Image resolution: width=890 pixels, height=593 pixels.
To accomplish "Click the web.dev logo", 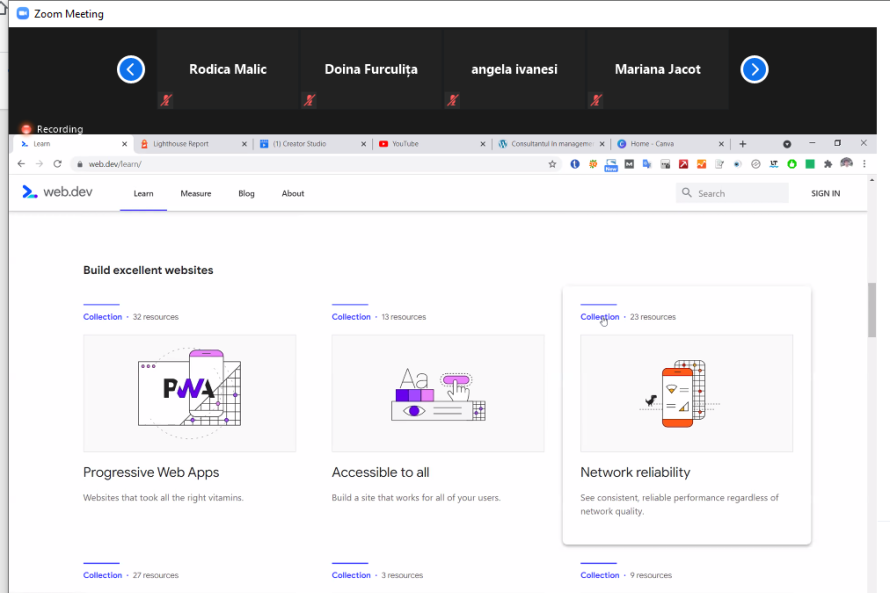I will (58, 193).
